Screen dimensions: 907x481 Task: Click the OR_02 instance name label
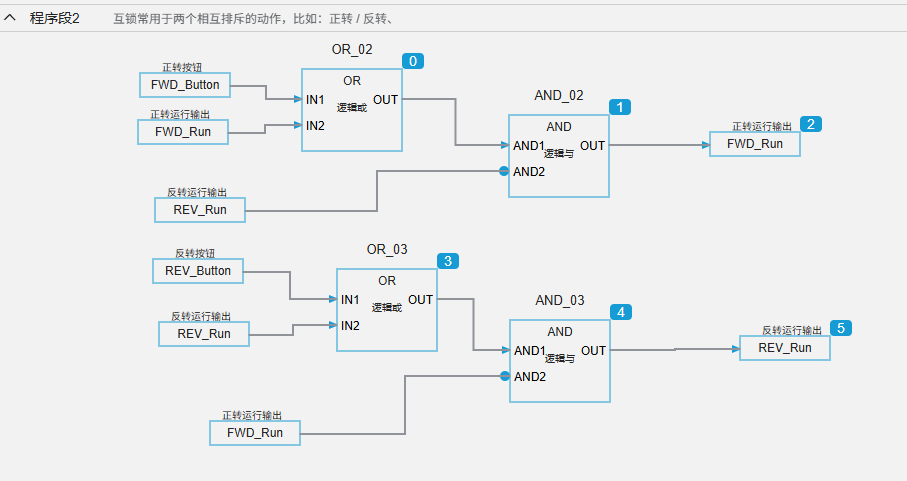[352, 49]
